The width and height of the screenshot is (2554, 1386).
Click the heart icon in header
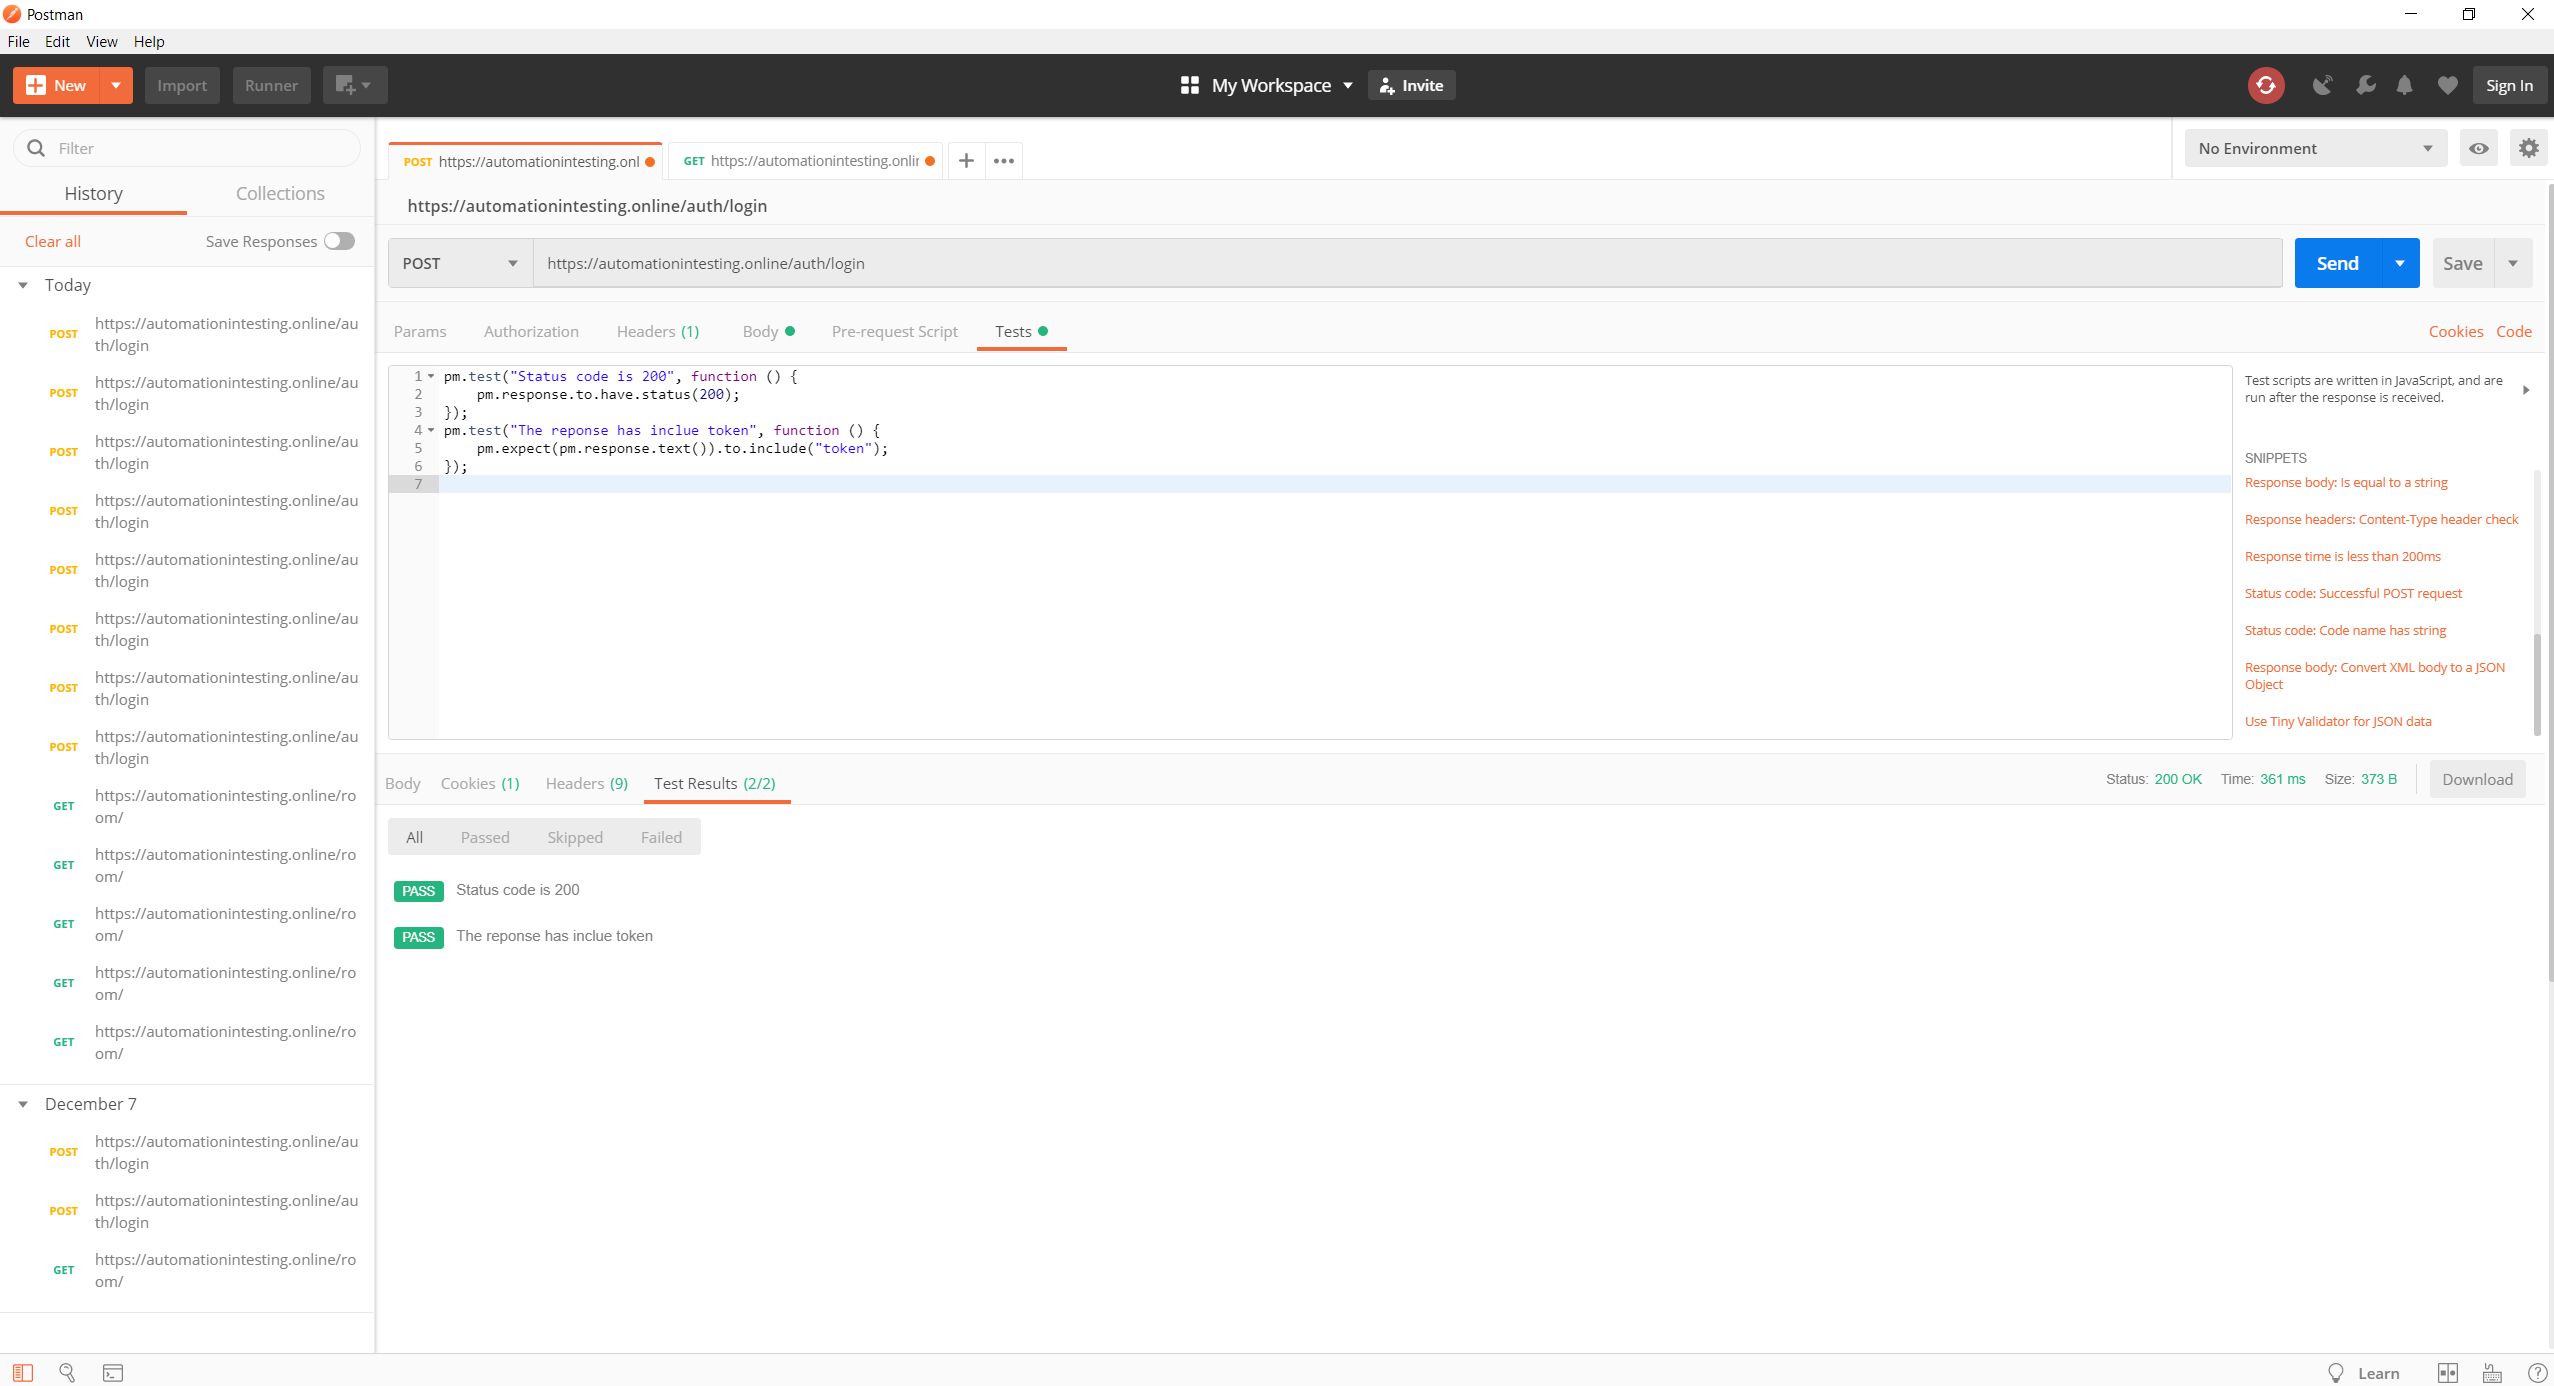click(x=2447, y=85)
